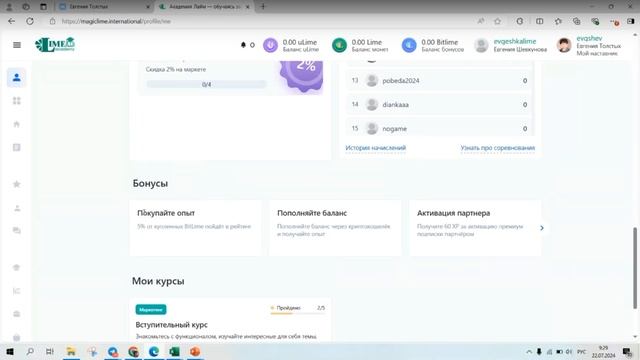Open mentor evqshev's avatar photo
640x360 pixels.
coord(564,45)
